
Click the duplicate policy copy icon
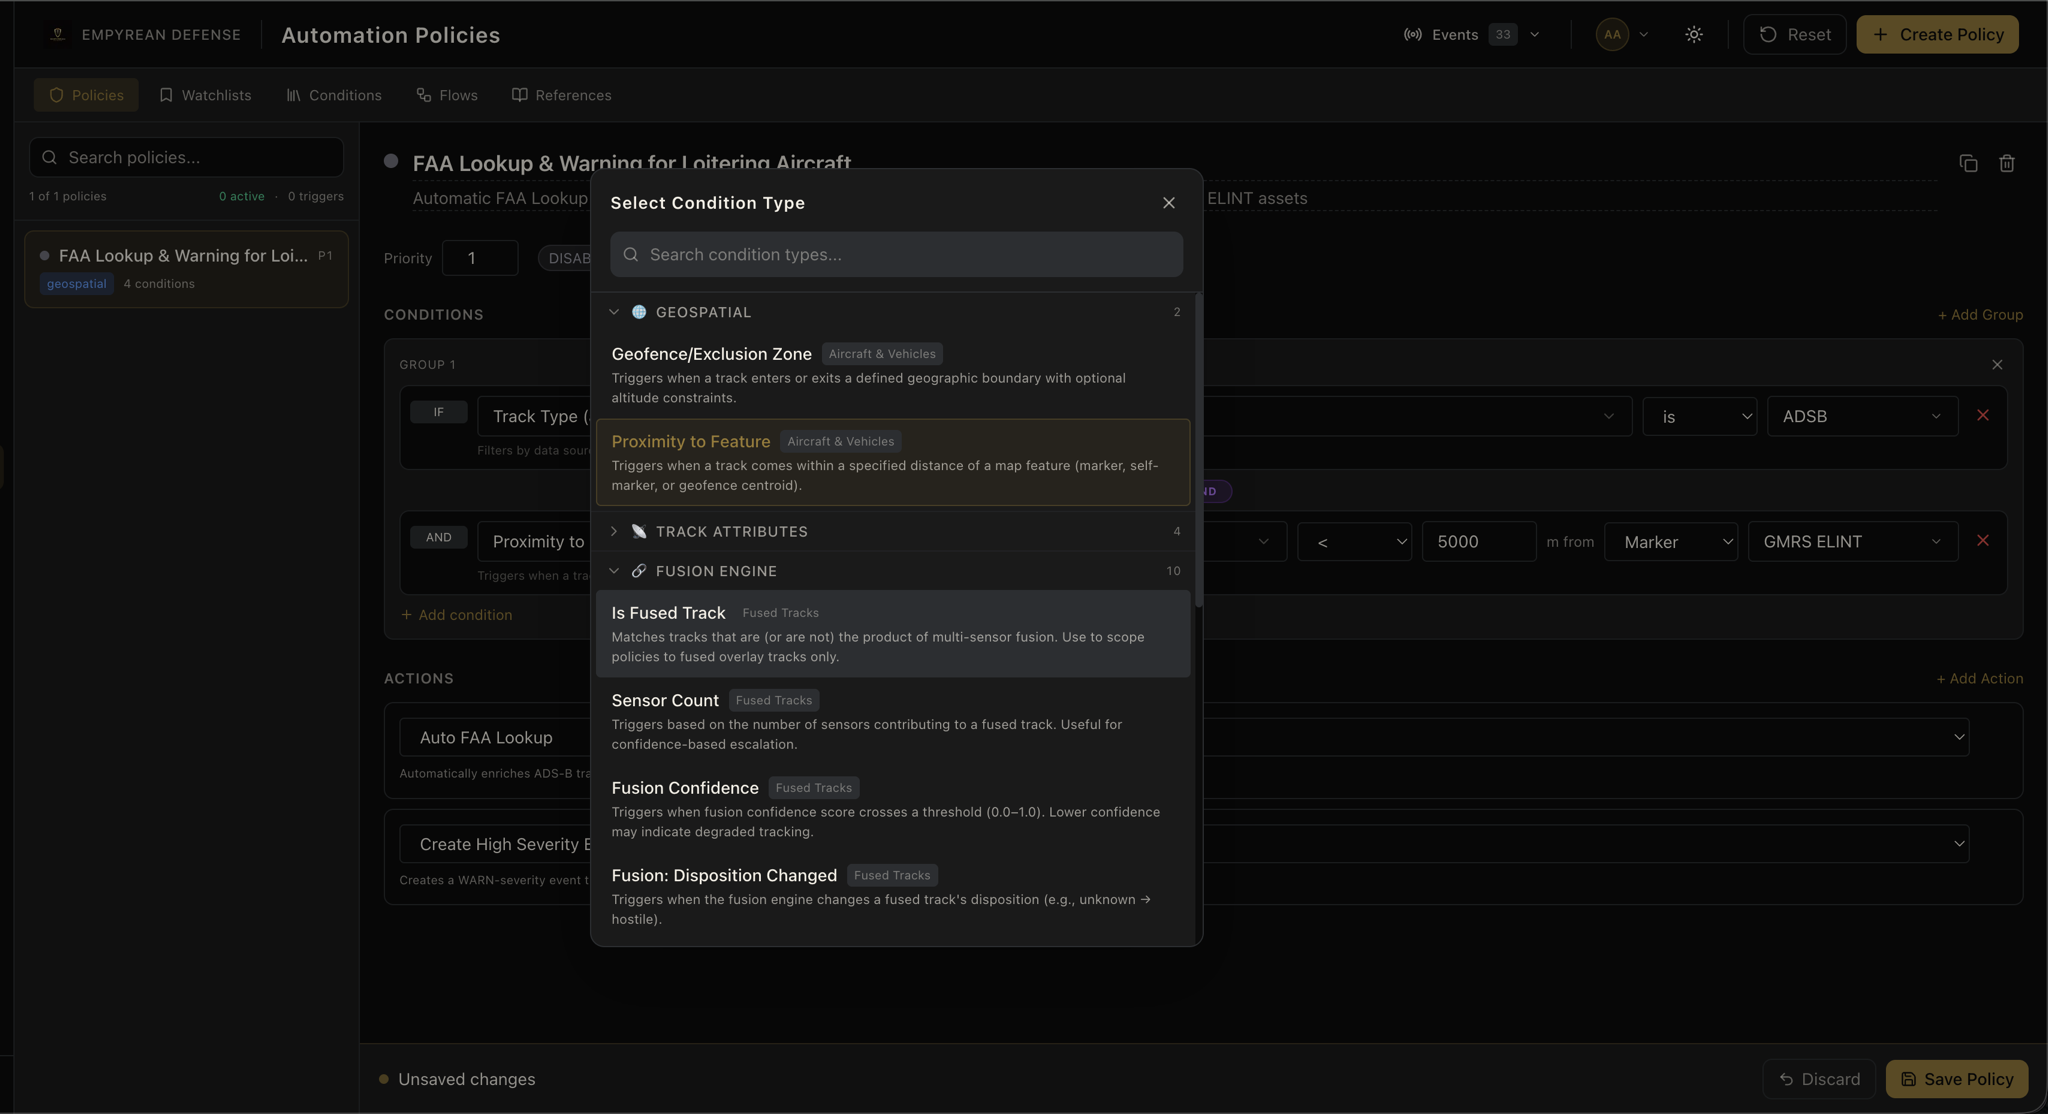[x=1968, y=163]
